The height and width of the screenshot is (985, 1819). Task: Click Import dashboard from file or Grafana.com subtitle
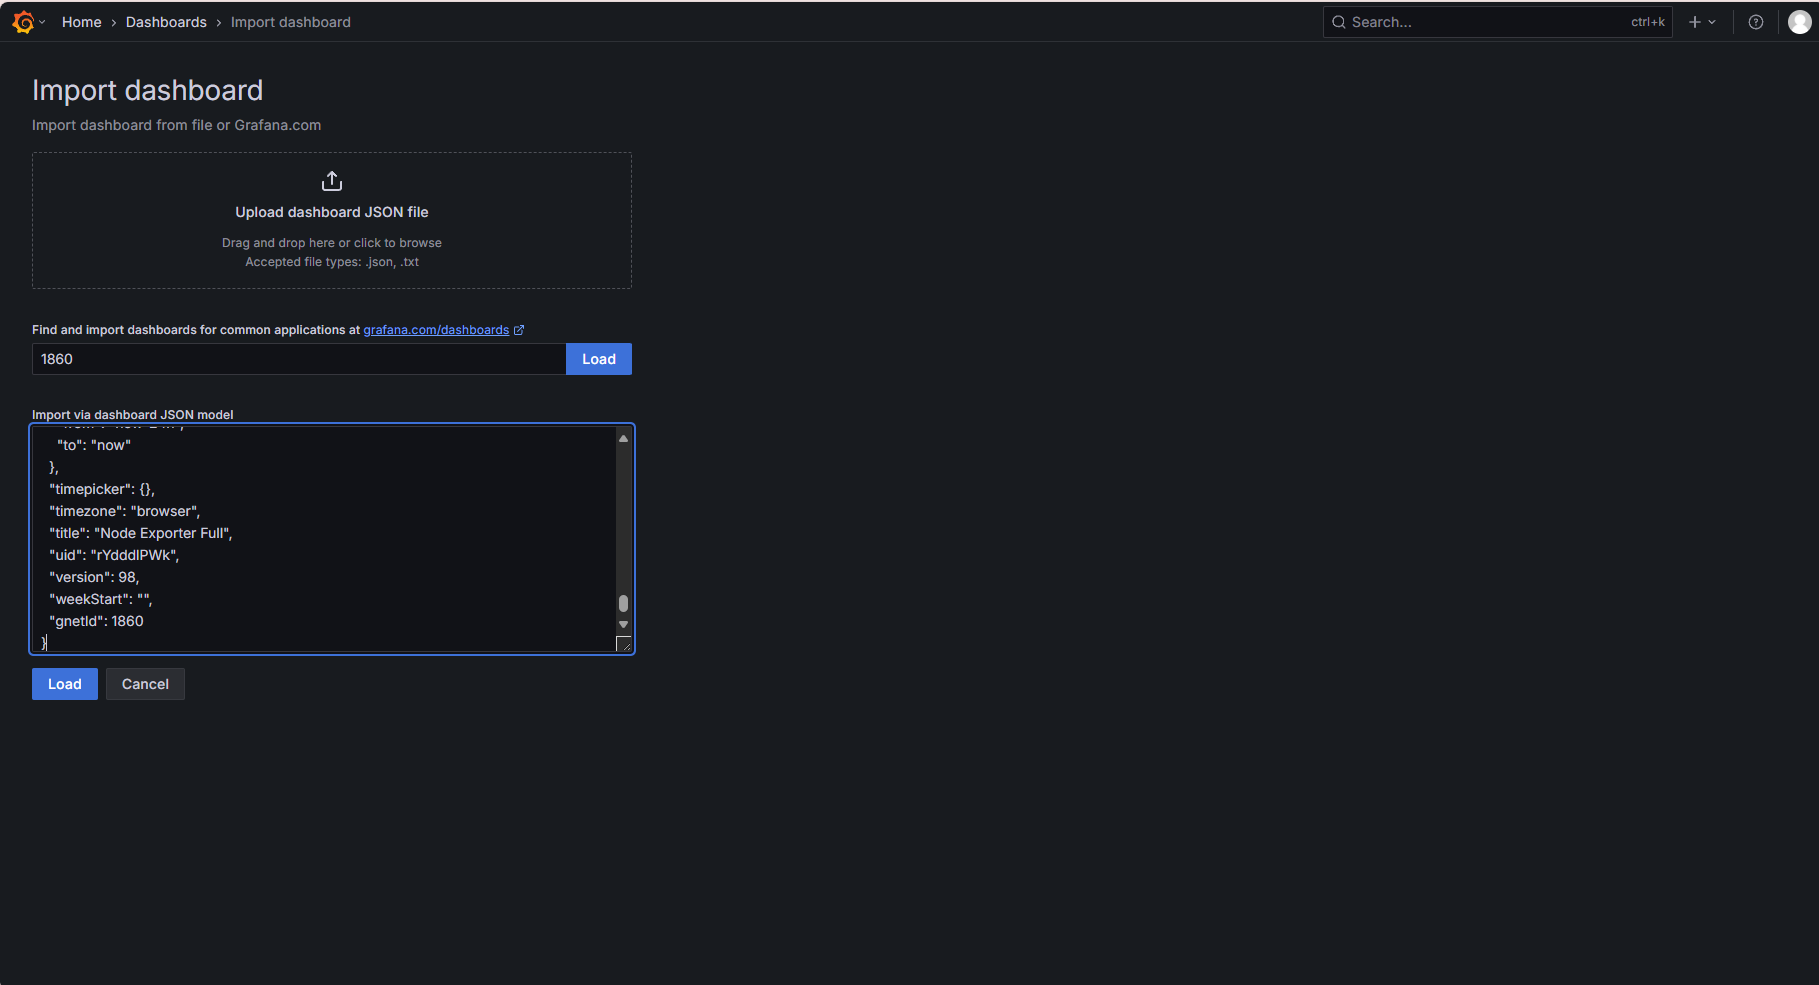pos(176,125)
